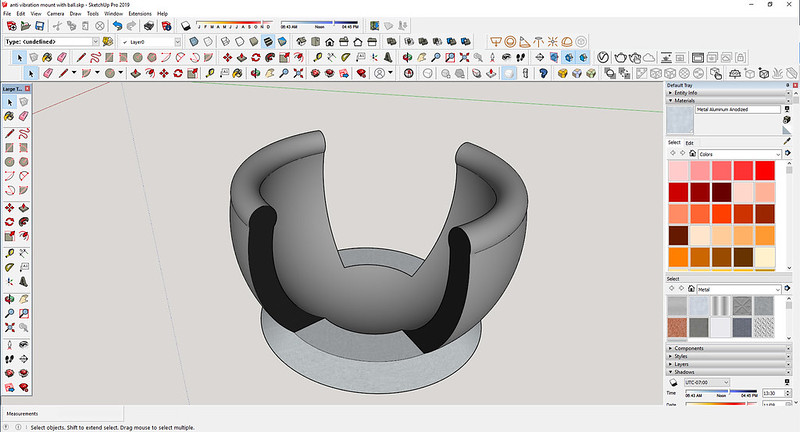This screenshot has width=800, height=432.
Task: Choose the Tape Measure in the Large Tool Set
Action: (x=9, y=253)
